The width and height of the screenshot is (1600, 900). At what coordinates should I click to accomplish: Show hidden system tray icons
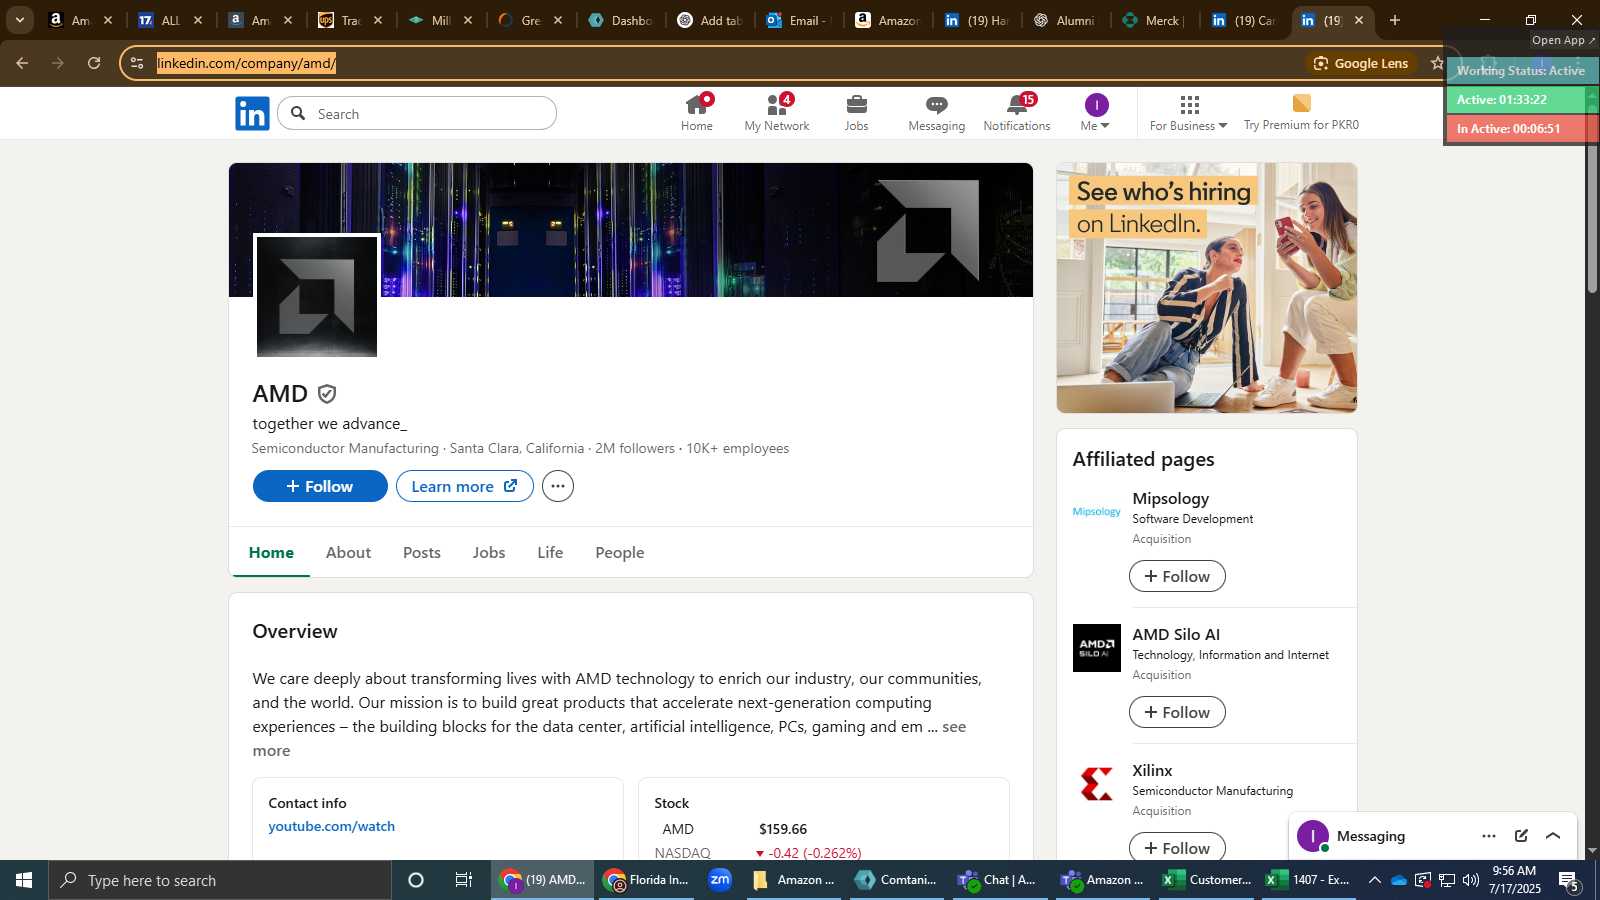pos(1375,880)
